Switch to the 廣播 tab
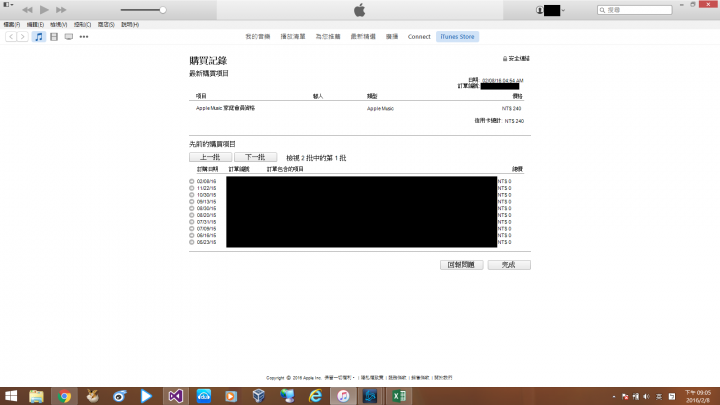This screenshot has width=720, height=405. coord(392,36)
